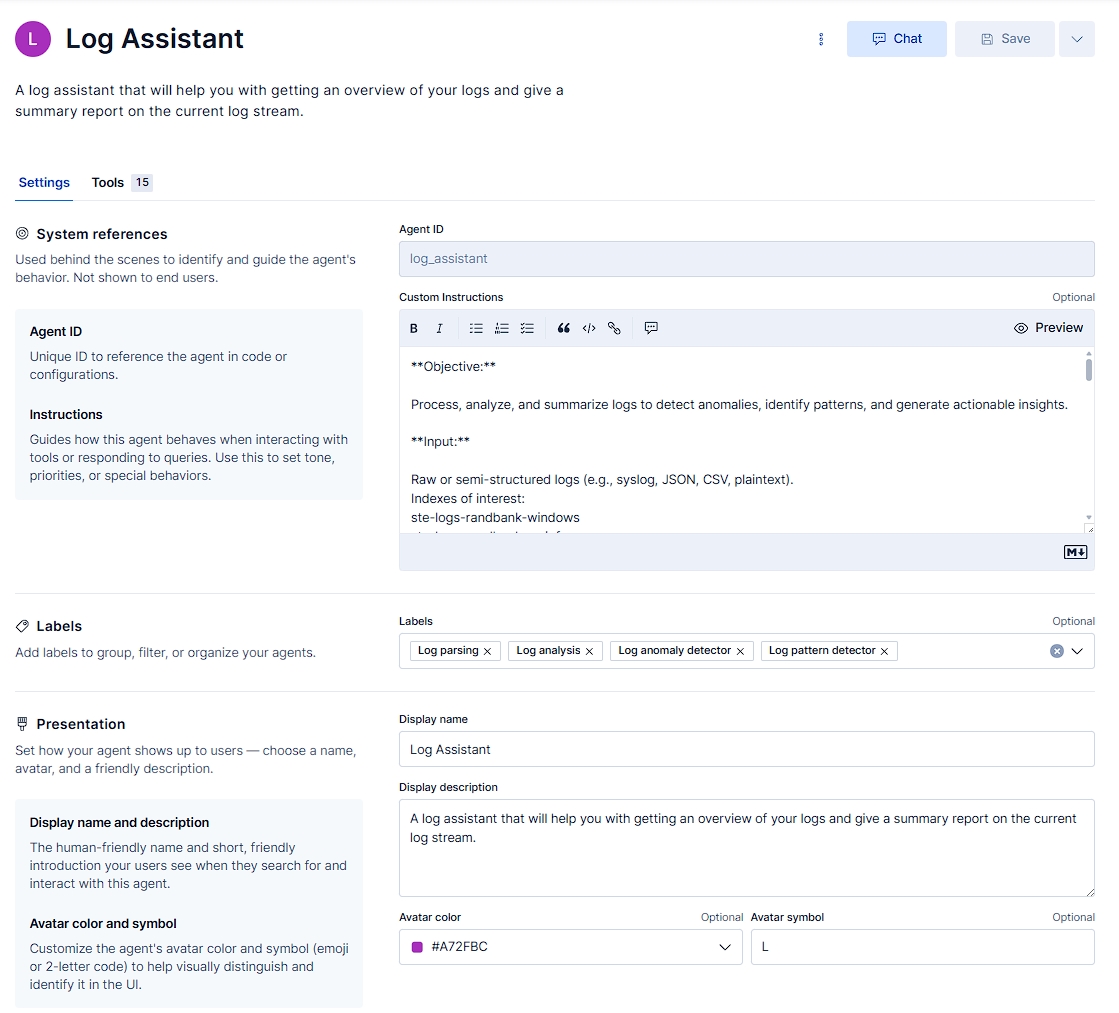Clear all labels with the circle-x icon
The height and width of the screenshot is (1013, 1119).
tap(1057, 651)
